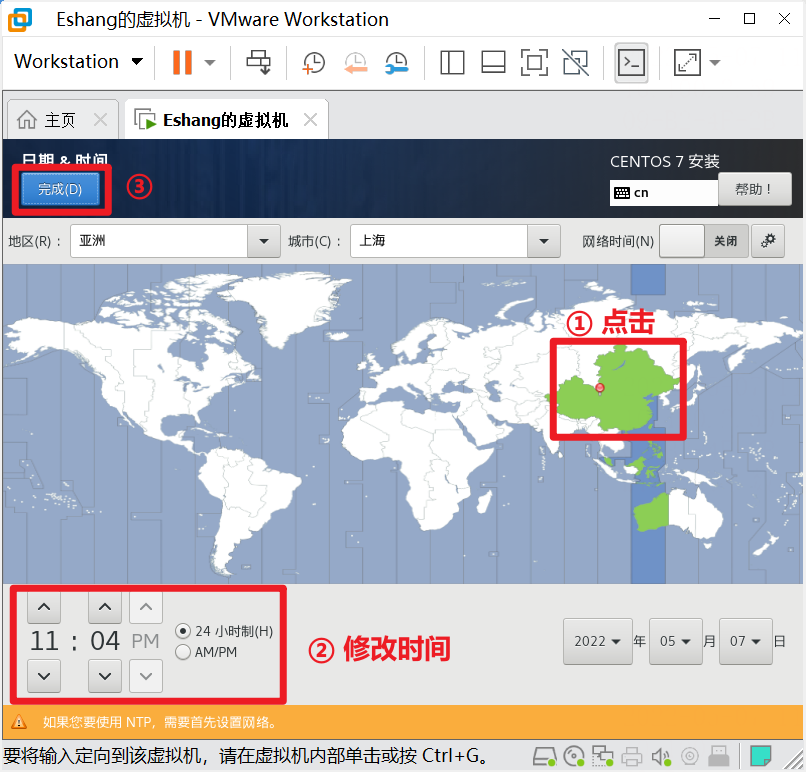Click the sound card status icon
The image size is (806, 772).
click(x=661, y=756)
